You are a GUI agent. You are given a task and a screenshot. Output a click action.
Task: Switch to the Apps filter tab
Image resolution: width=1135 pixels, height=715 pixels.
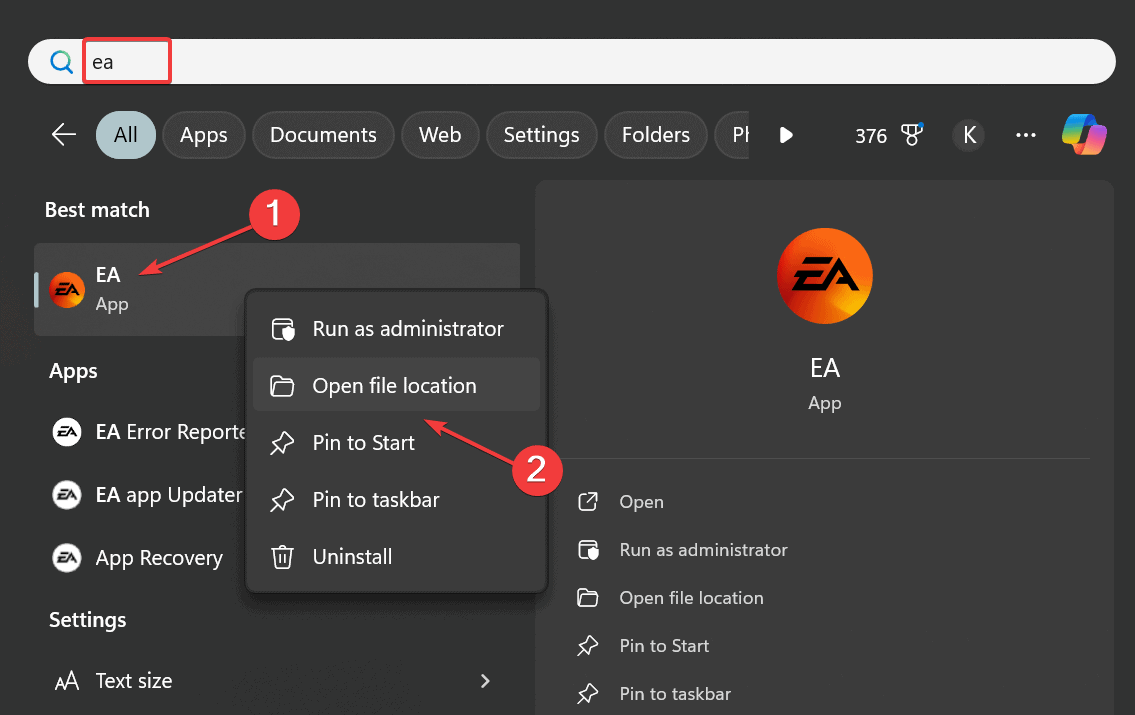(x=203, y=135)
